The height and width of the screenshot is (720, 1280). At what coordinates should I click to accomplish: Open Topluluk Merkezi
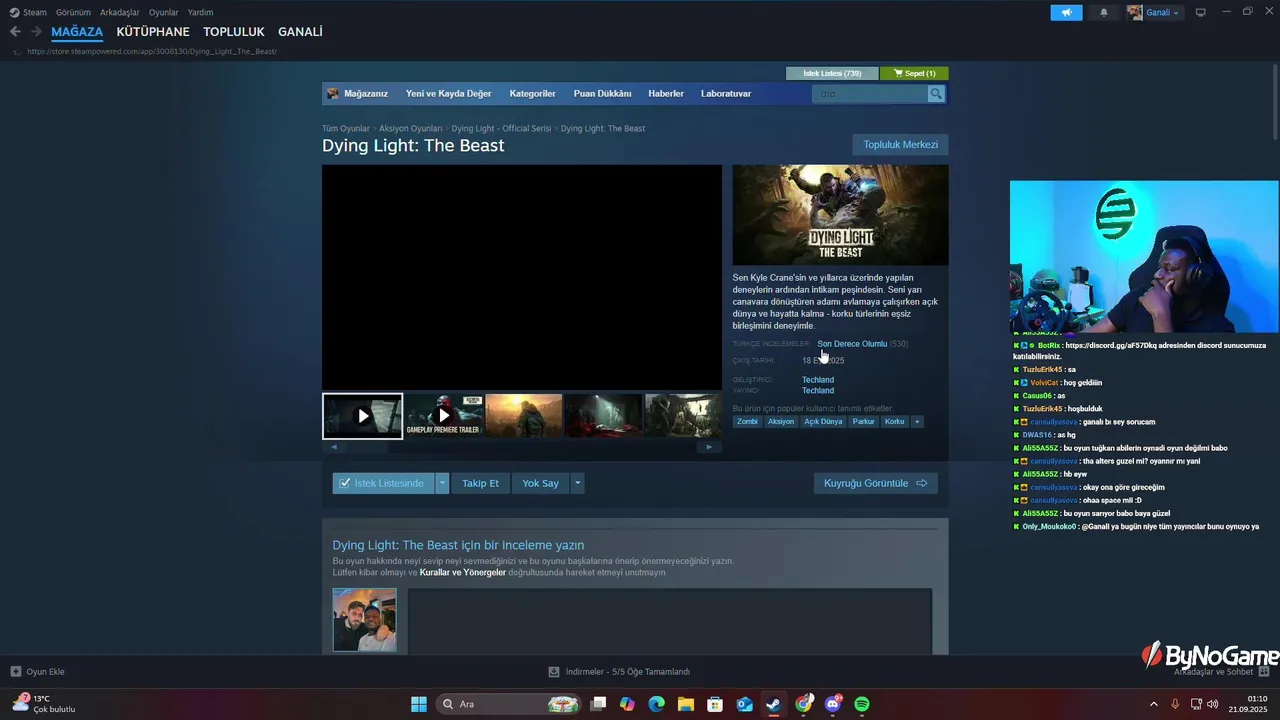coord(901,145)
